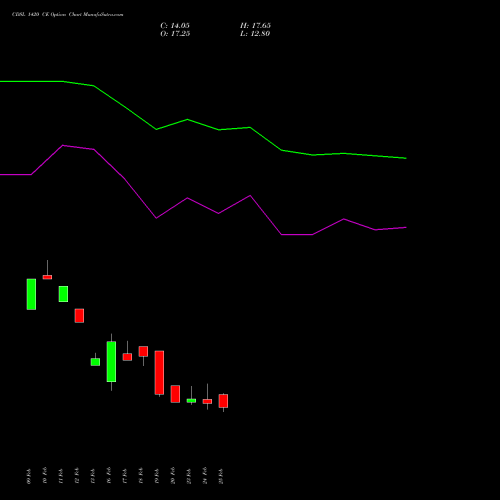Click the '20 Feb' date axis label
The image size is (500, 500).
(x=173, y=475)
